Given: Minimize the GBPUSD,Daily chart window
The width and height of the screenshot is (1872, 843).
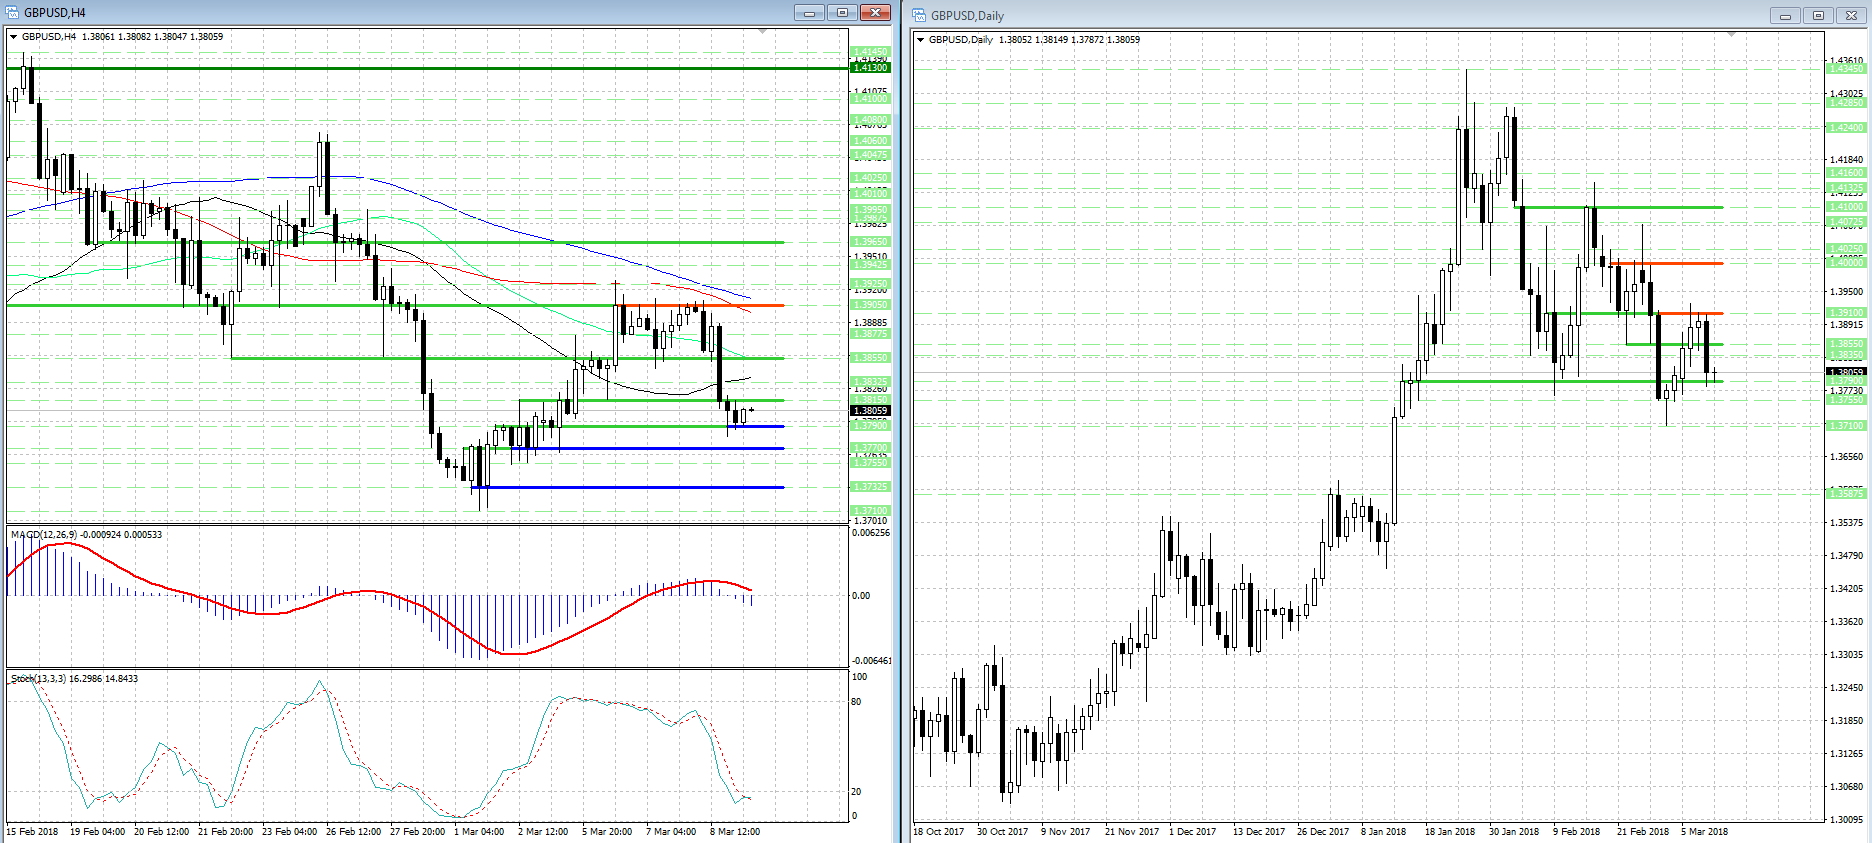Looking at the screenshot, I should (1785, 15).
